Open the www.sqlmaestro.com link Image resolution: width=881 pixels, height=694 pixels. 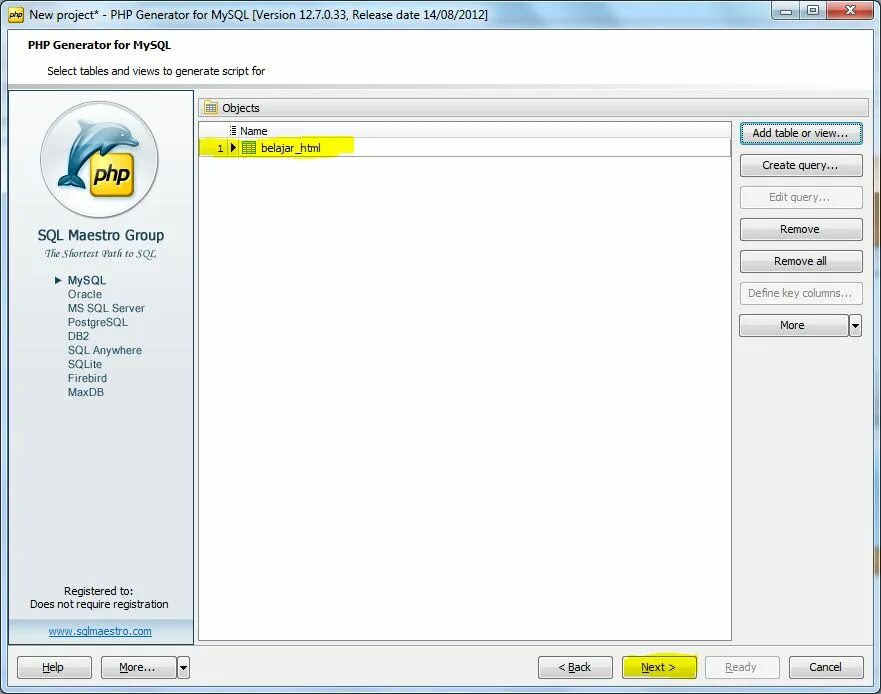[x=100, y=631]
